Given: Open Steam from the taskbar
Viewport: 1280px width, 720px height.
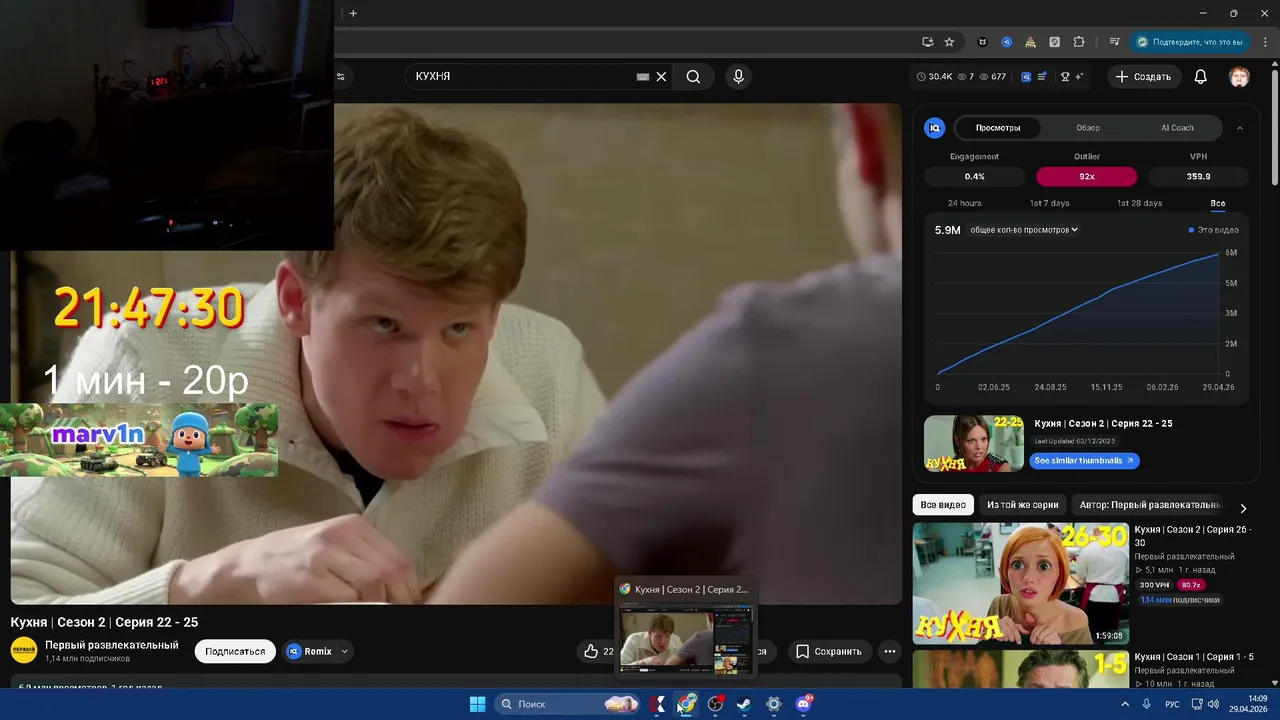Looking at the screenshot, I should 744,704.
